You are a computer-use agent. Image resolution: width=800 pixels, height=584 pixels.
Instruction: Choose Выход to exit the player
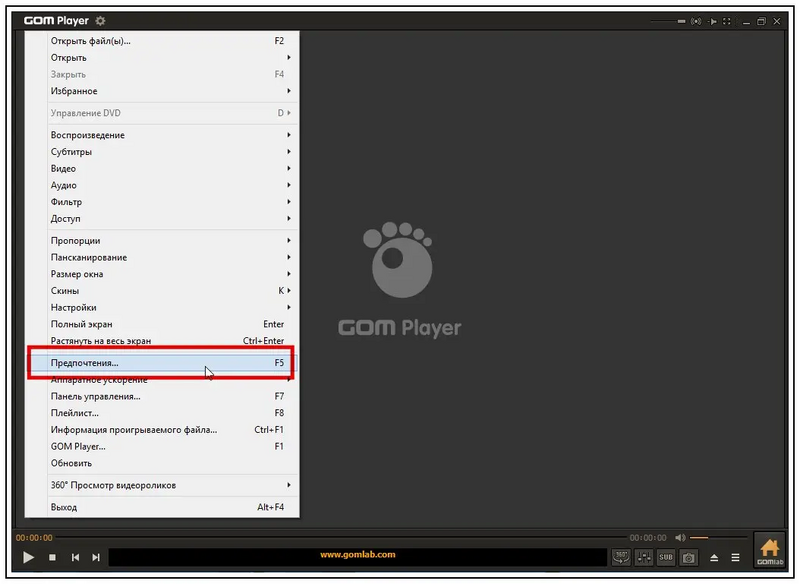(162, 507)
